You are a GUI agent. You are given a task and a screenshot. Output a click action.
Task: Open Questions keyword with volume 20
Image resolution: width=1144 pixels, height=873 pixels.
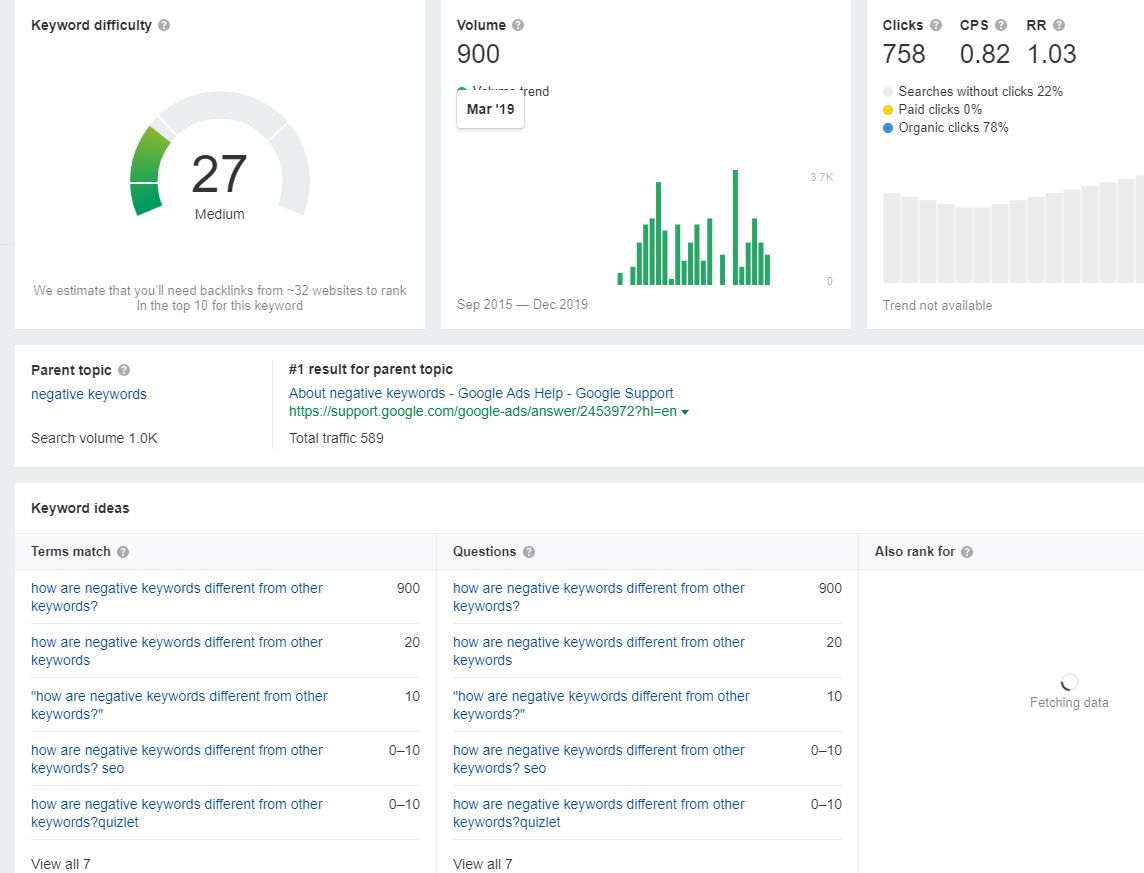(598, 651)
